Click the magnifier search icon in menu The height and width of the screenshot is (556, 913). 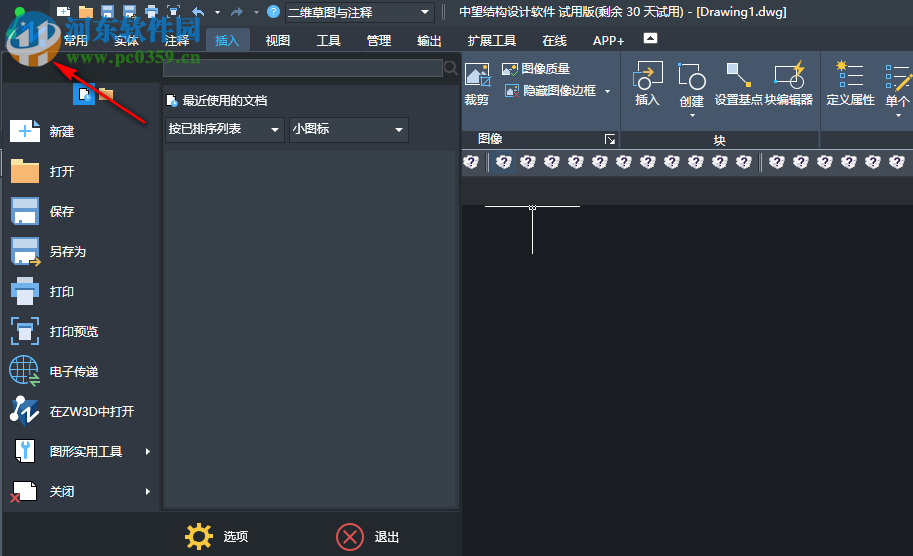(x=451, y=68)
